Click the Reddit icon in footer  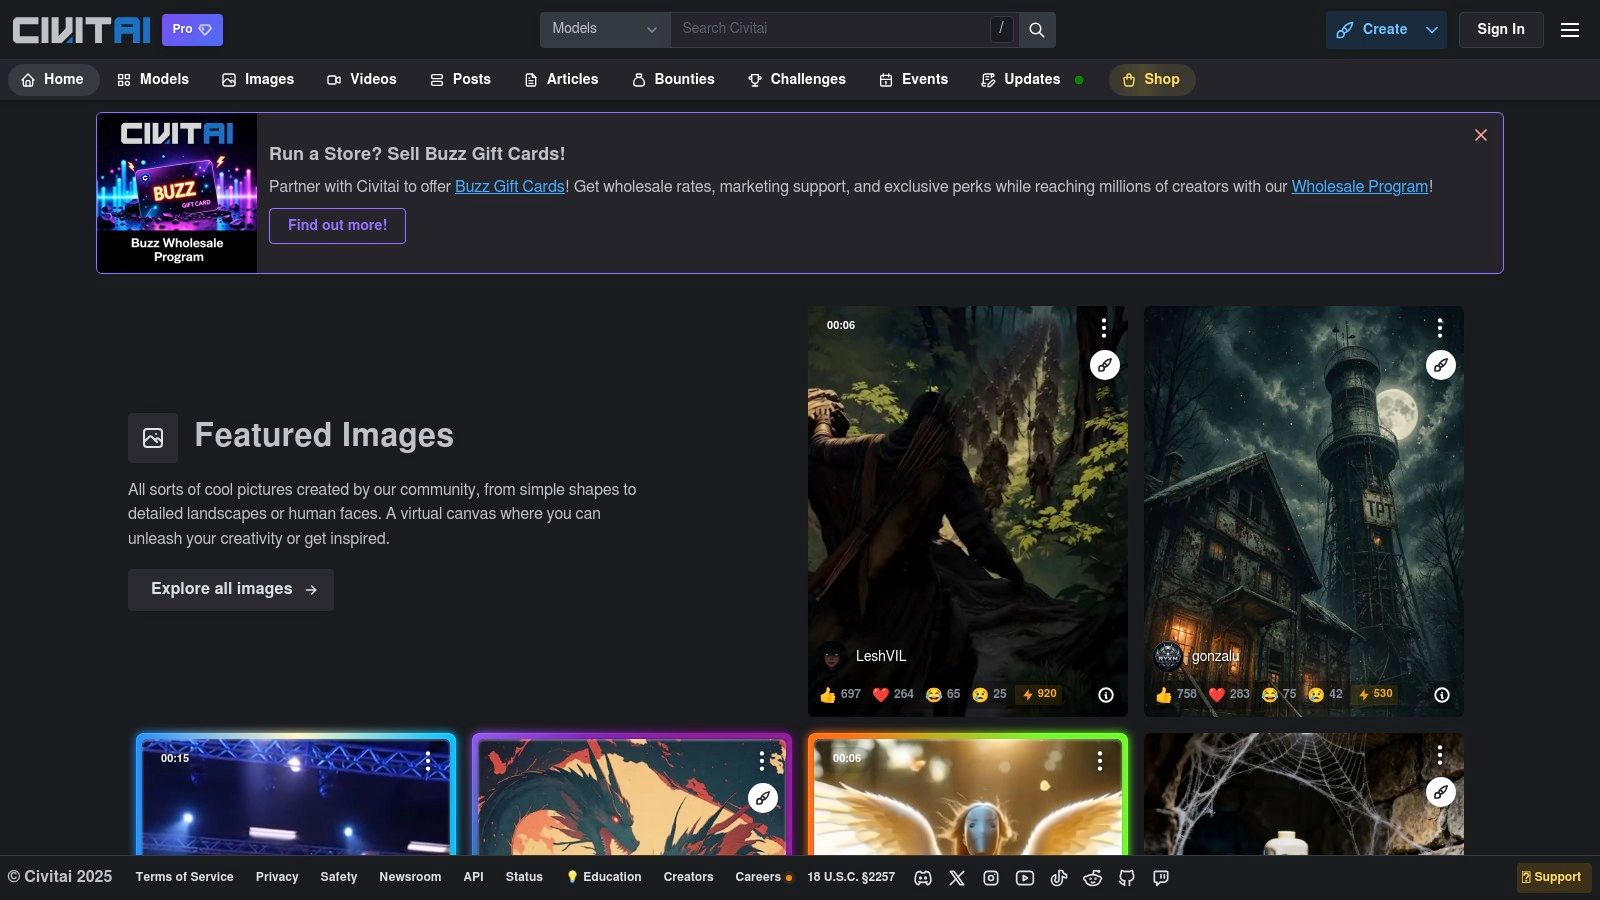click(x=1093, y=878)
